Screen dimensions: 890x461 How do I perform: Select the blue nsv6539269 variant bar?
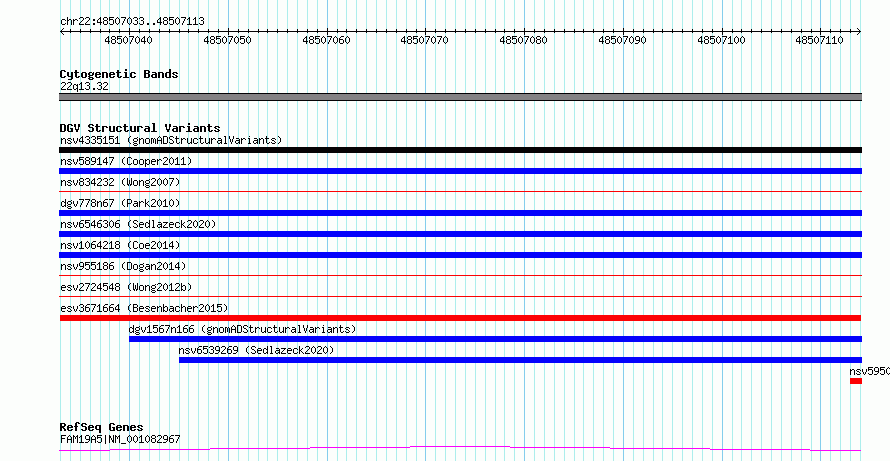point(520,360)
